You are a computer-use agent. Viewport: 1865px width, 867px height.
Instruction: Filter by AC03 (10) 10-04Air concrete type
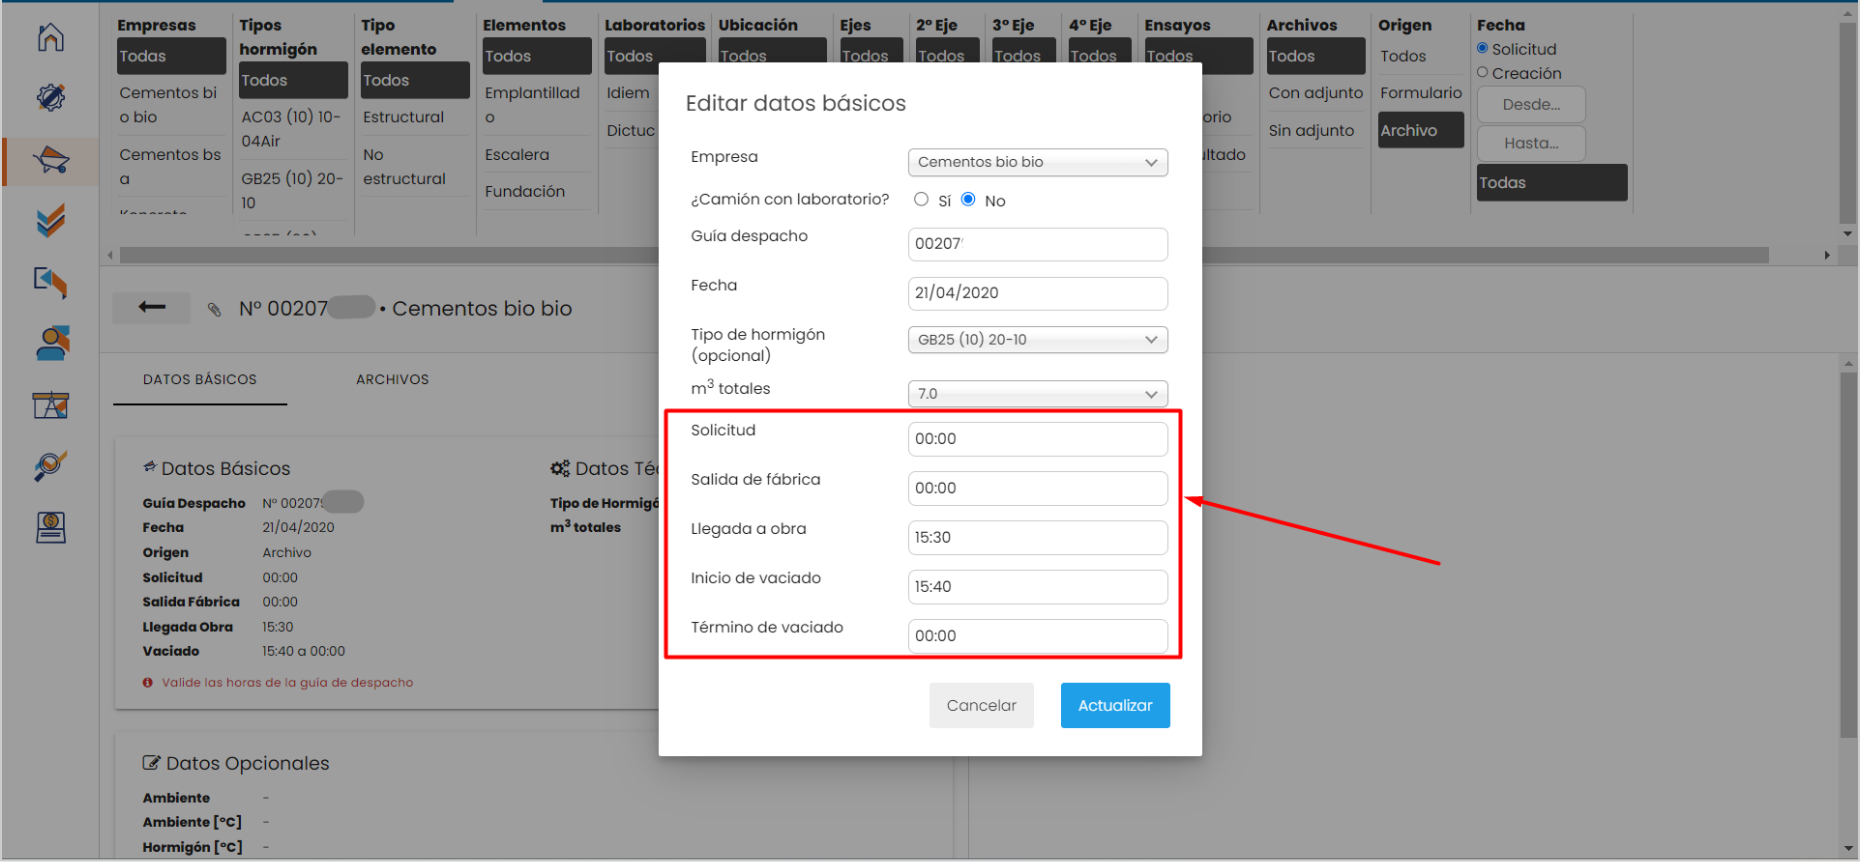point(291,129)
